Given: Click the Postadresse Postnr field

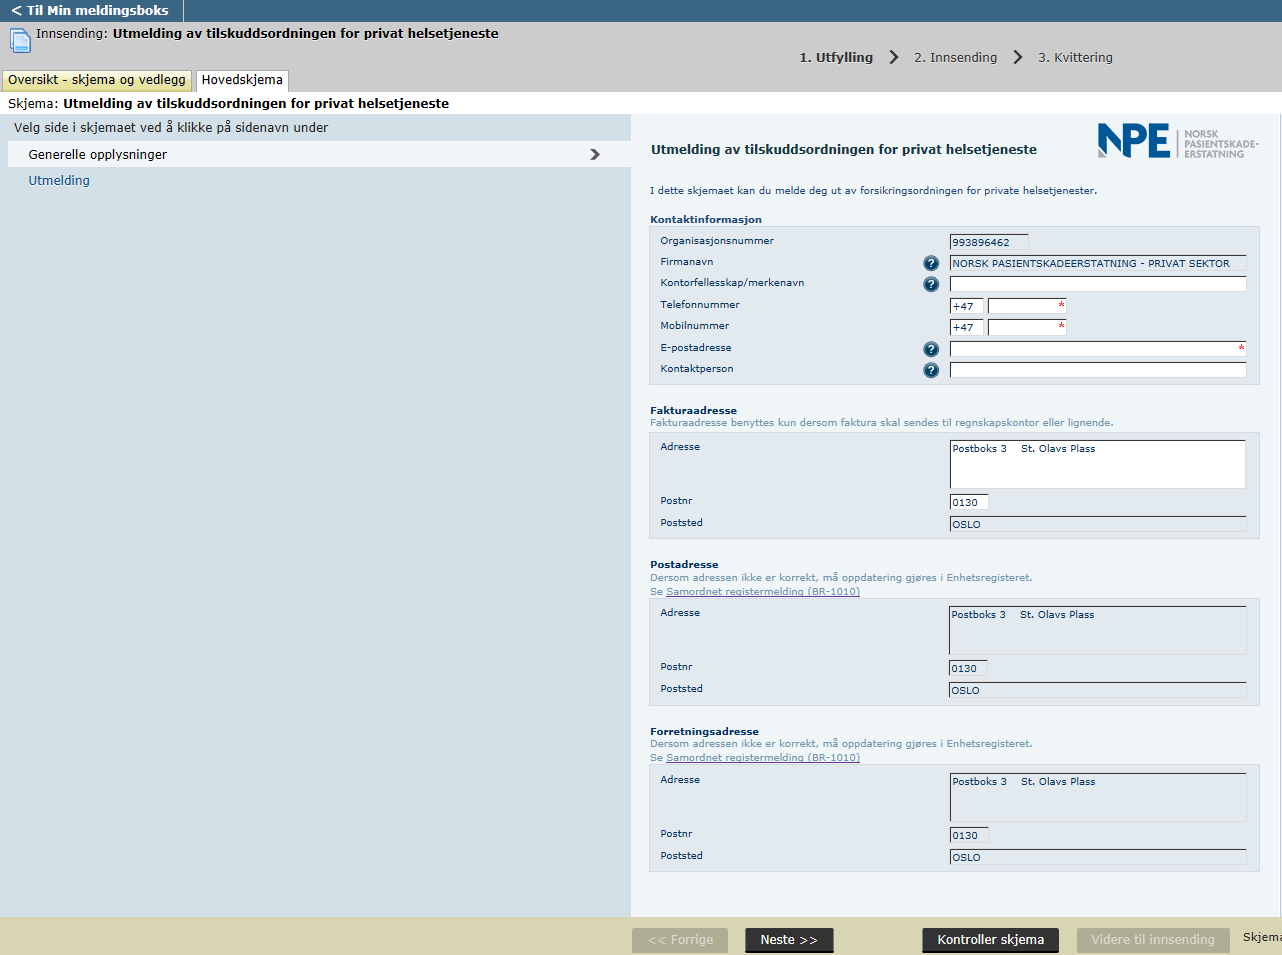Looking at the screenshot, I should point(968,668).
